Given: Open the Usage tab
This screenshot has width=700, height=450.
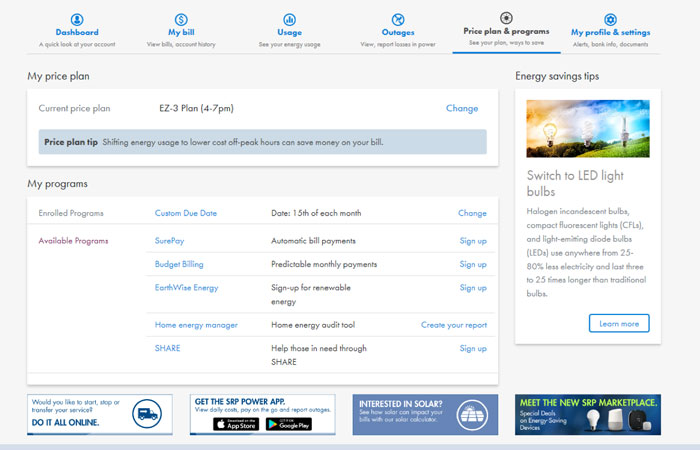Looking at the screenshot, I should (x=289, y=33).
